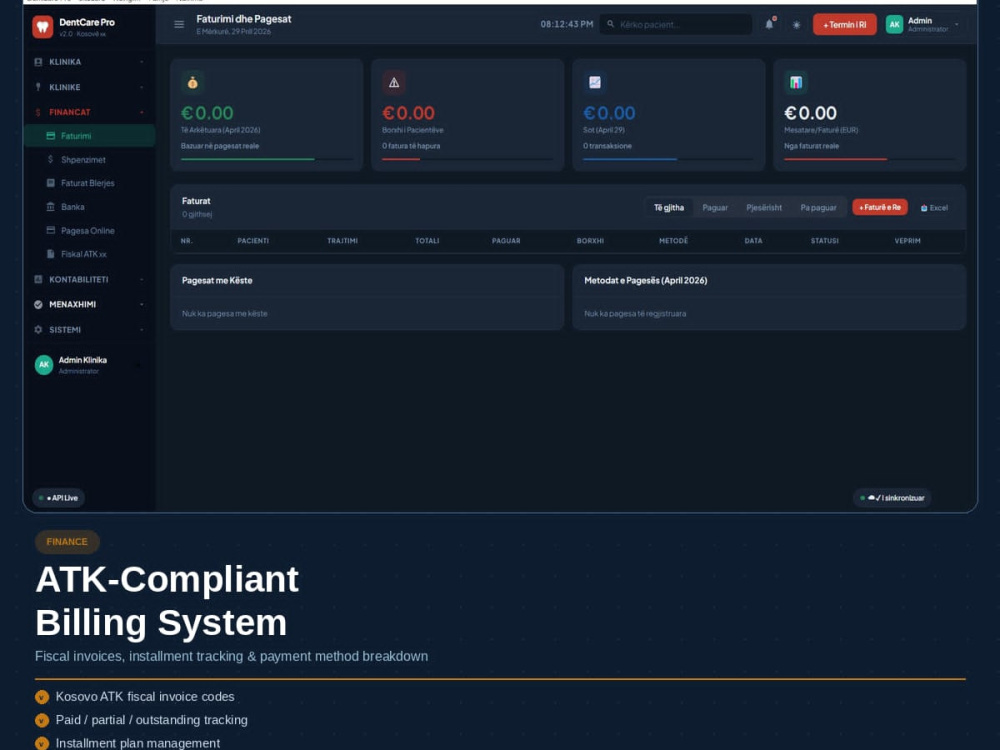
Task: Collapse the FINANCAT section chevron
Action: click(141, 112)
